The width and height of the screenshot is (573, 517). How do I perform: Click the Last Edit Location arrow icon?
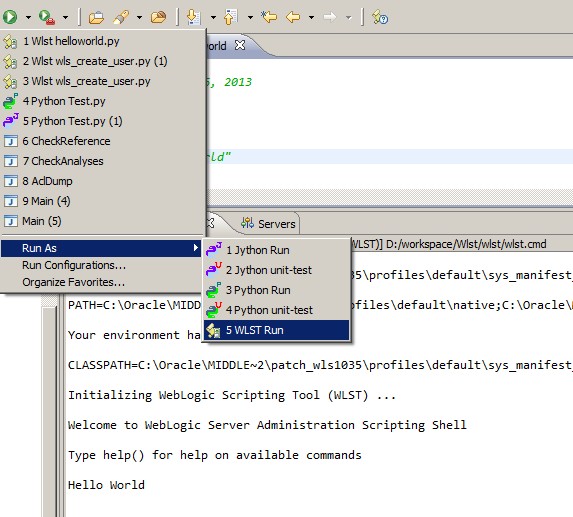[269, 17]
